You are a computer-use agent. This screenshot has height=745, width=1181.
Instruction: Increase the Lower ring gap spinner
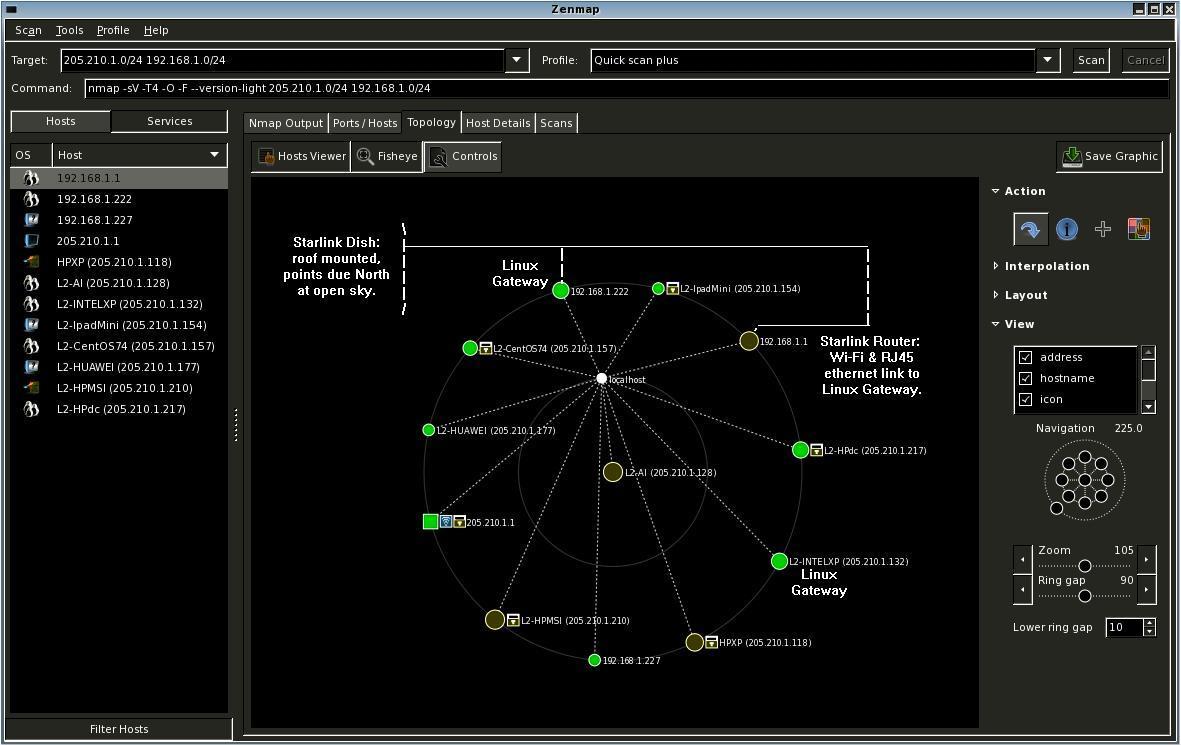[x=1149, y=623]
